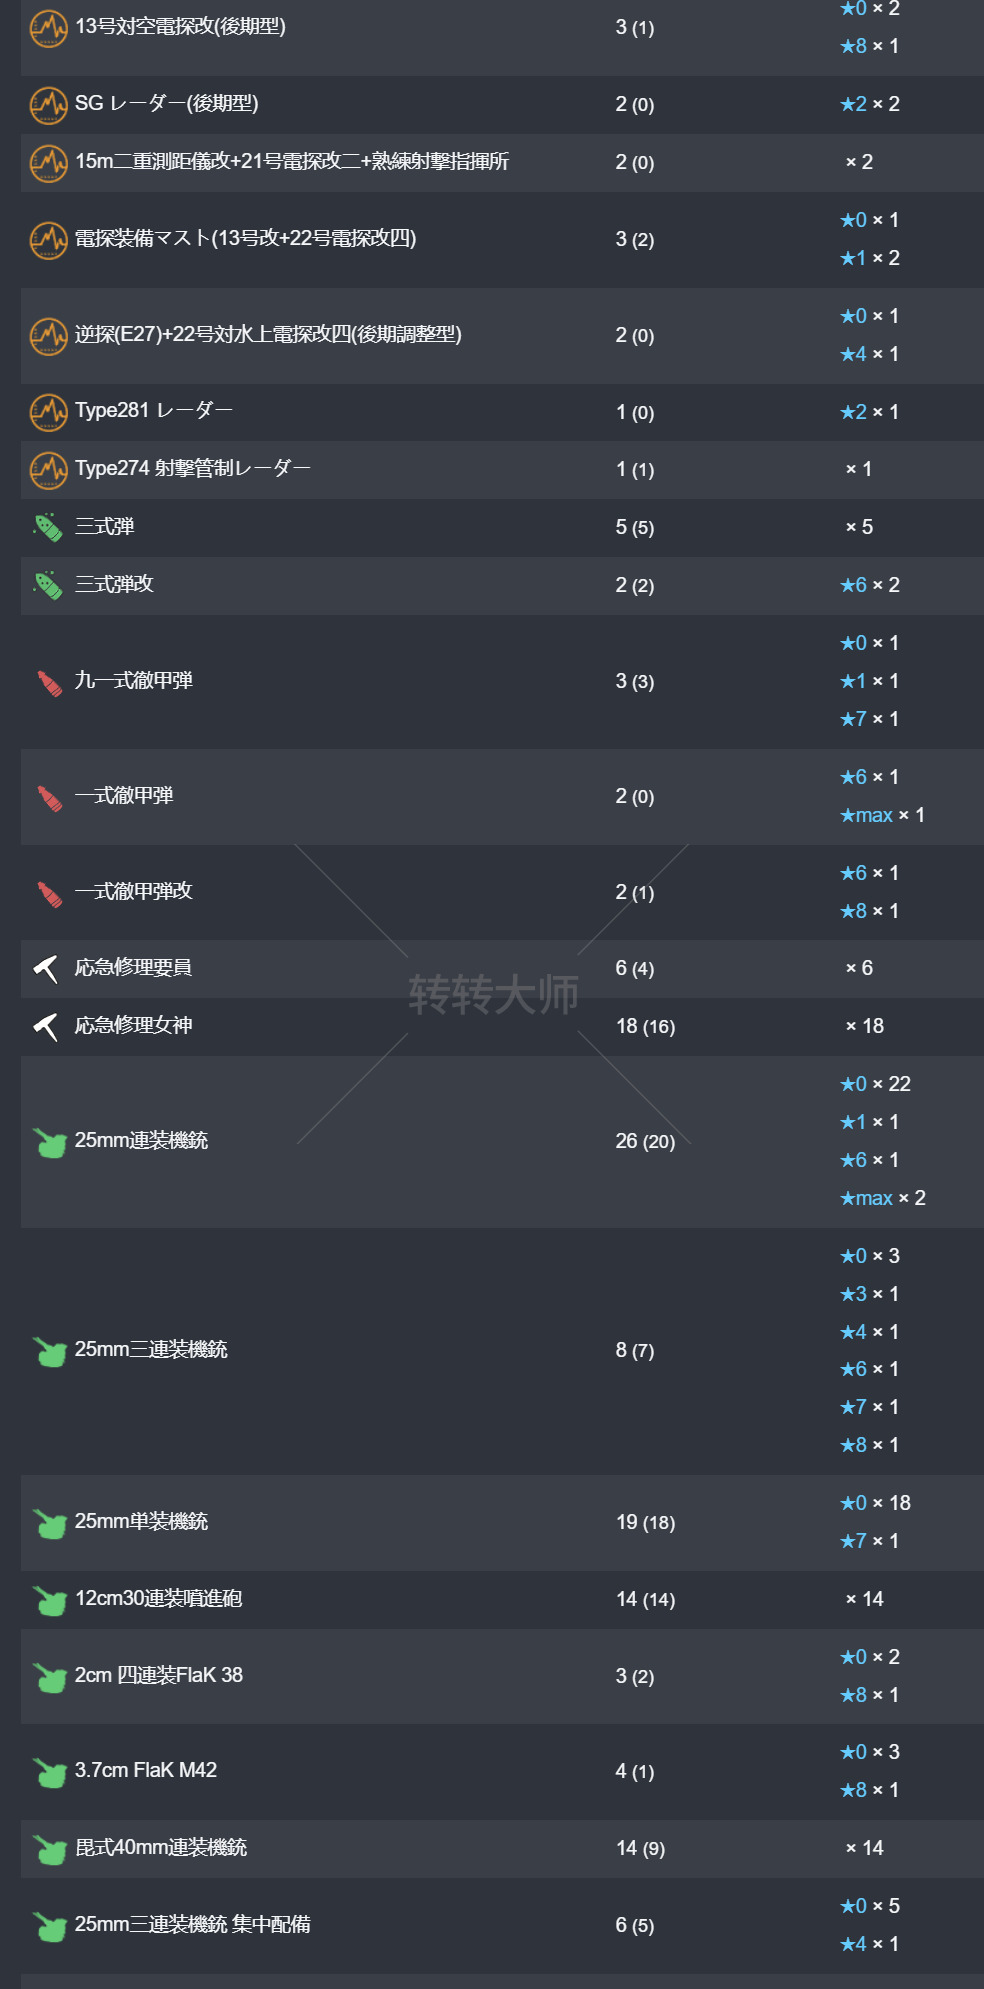
Task: Click the repair icon beside 応急修理要員
Action: [x=46, y=968]
